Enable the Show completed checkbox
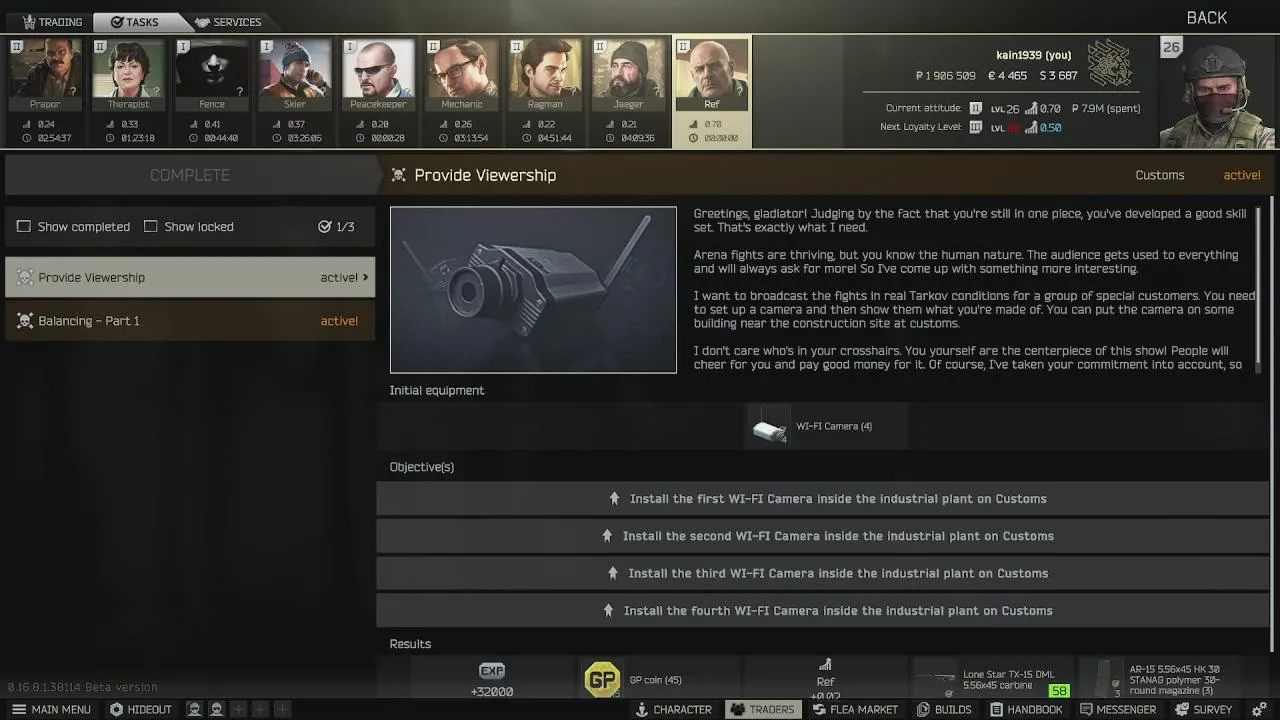The width and height of the screenshot is (1280, 720). (x=24, y=227)
